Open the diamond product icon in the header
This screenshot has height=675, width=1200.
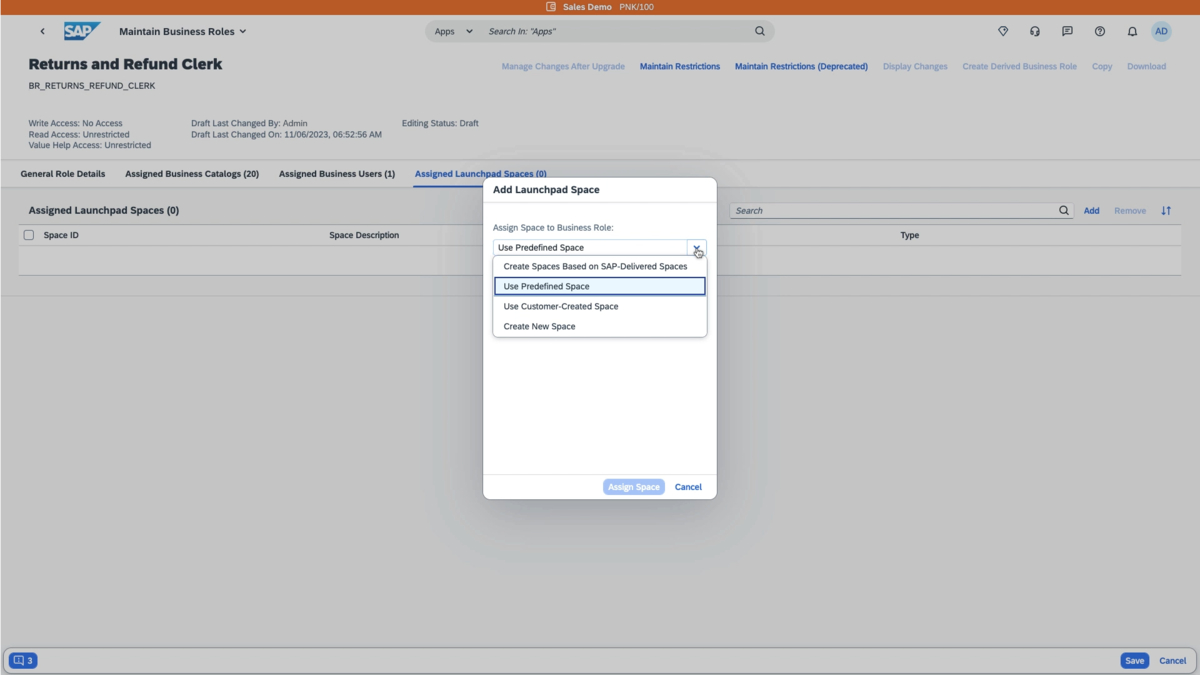(1002, 31)
